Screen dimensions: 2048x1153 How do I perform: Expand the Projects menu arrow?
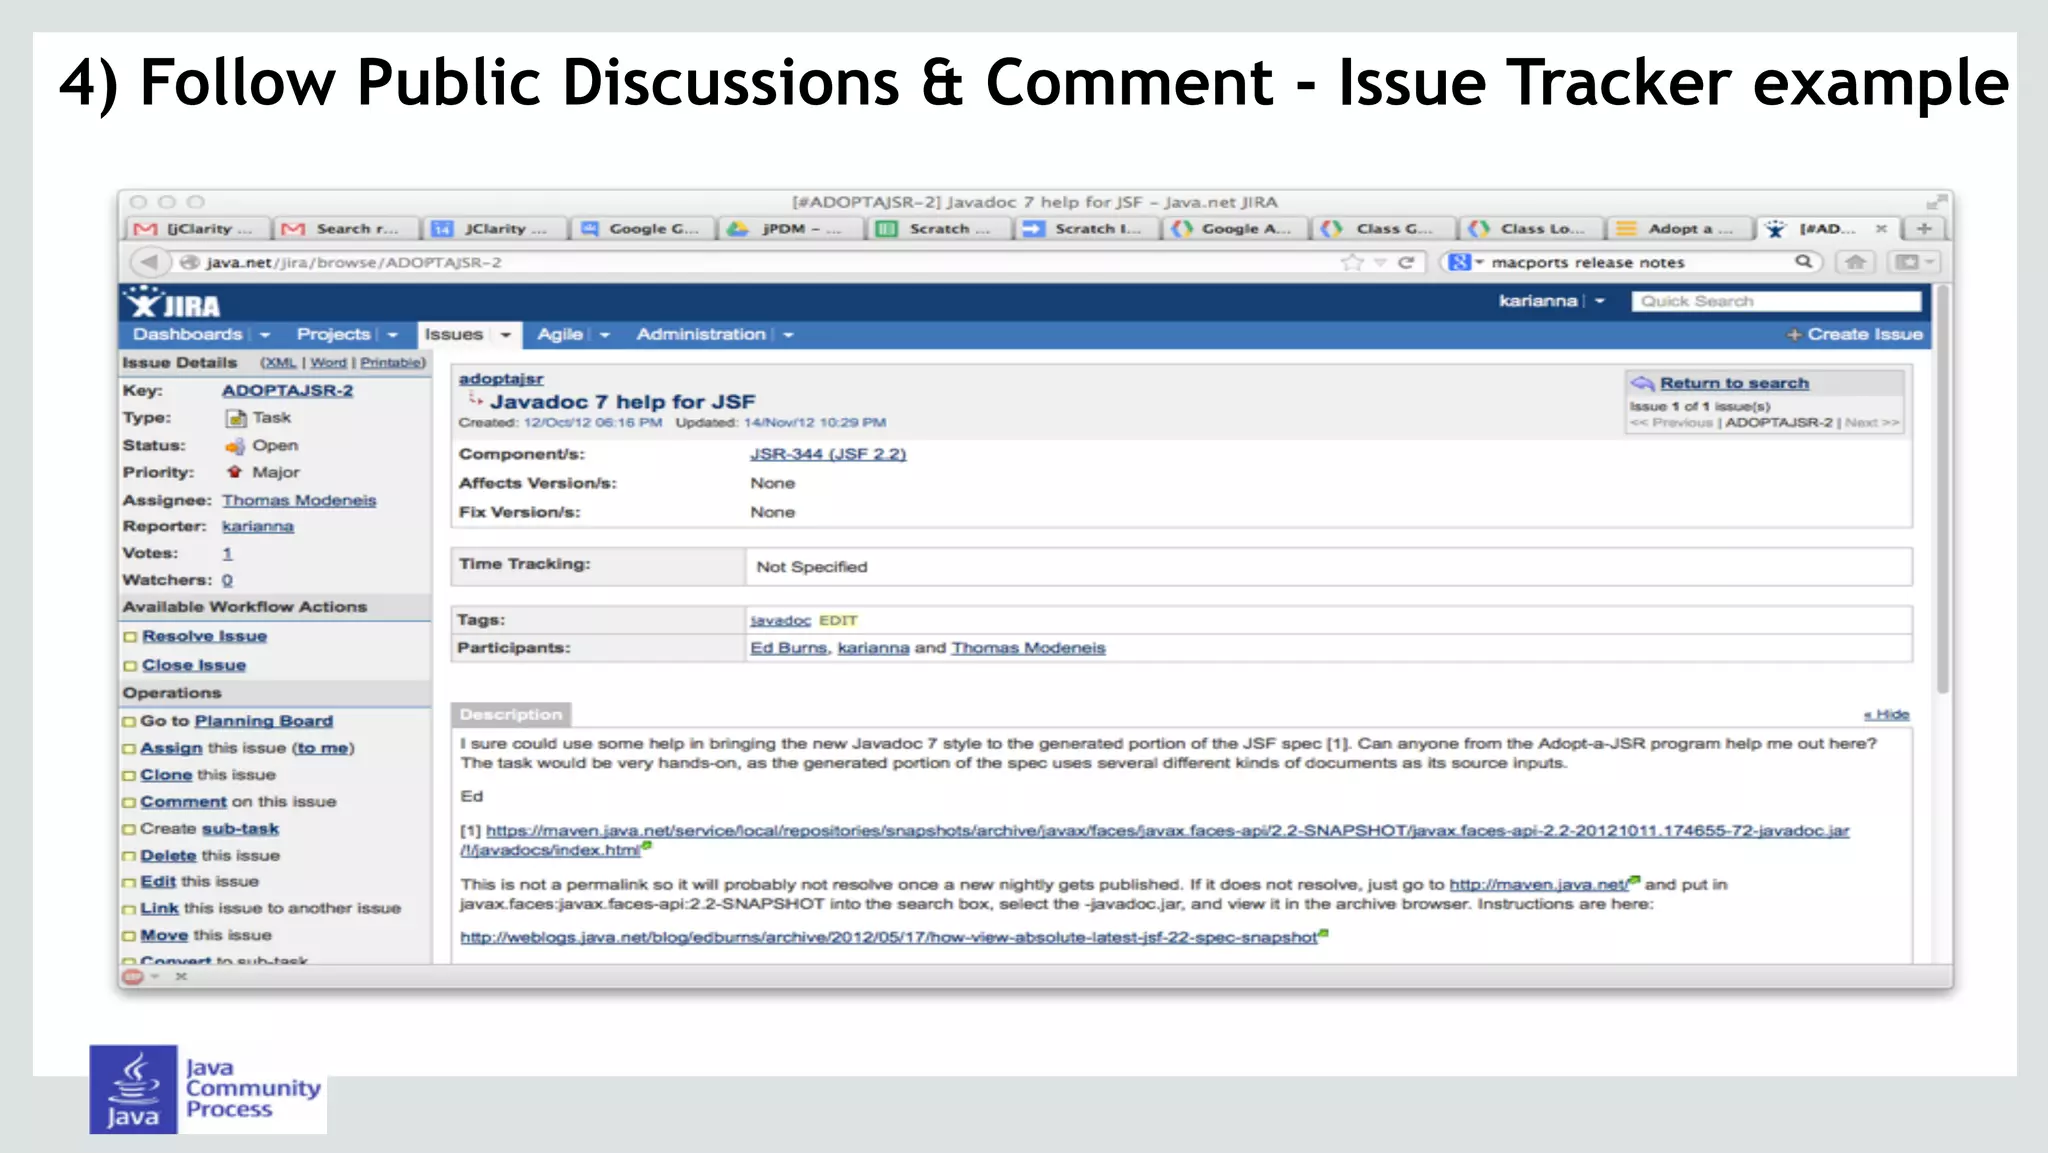[393, 335]
